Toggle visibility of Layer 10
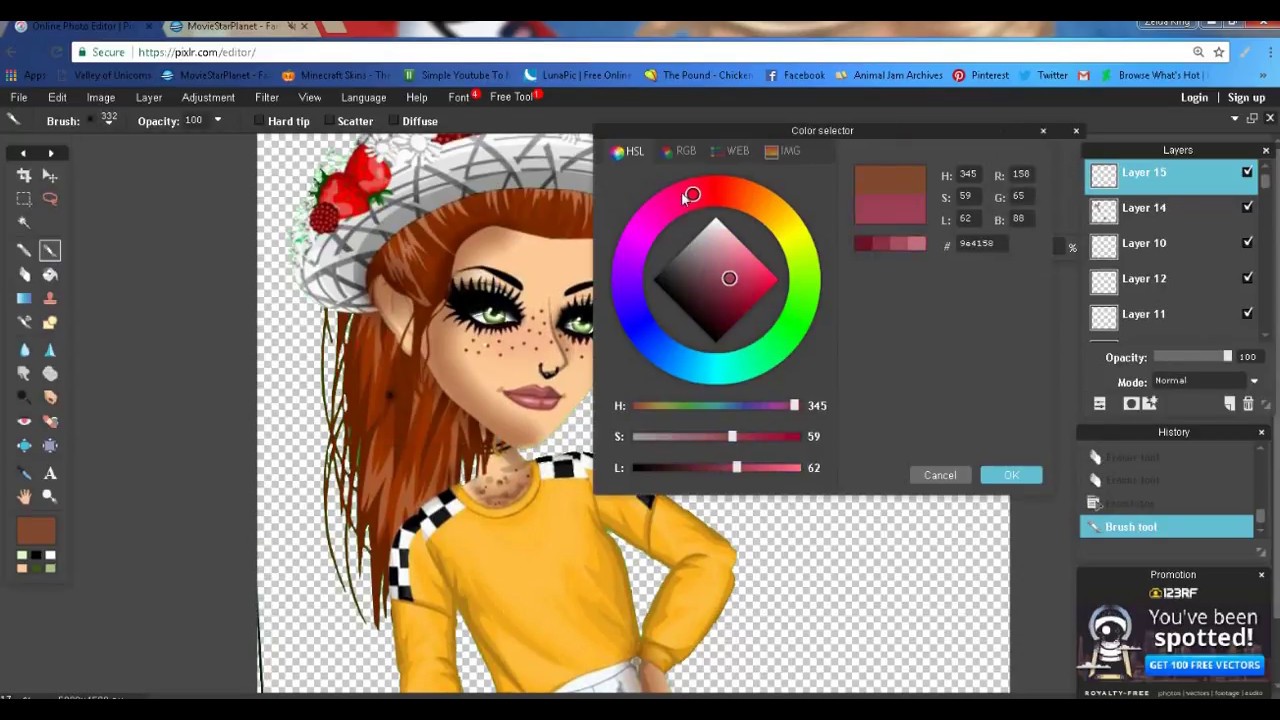Viewport: 1280px width, 720px height. point(1247,243)
